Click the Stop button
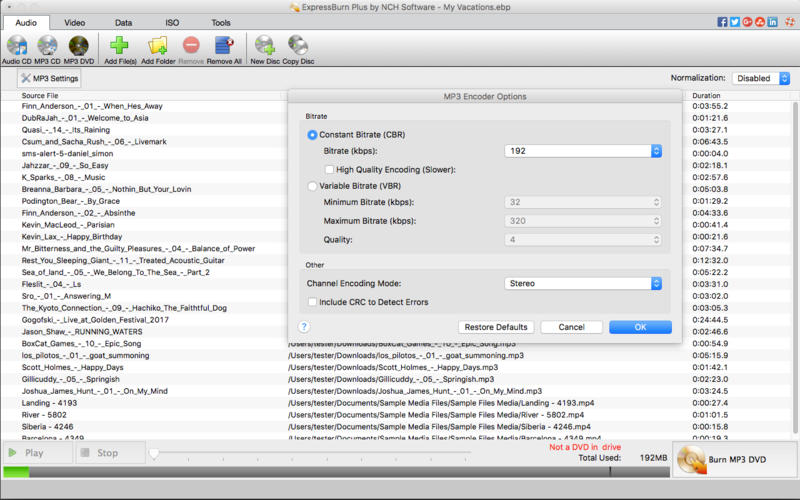Screen dimensions: 800x500 click(111, 453)
